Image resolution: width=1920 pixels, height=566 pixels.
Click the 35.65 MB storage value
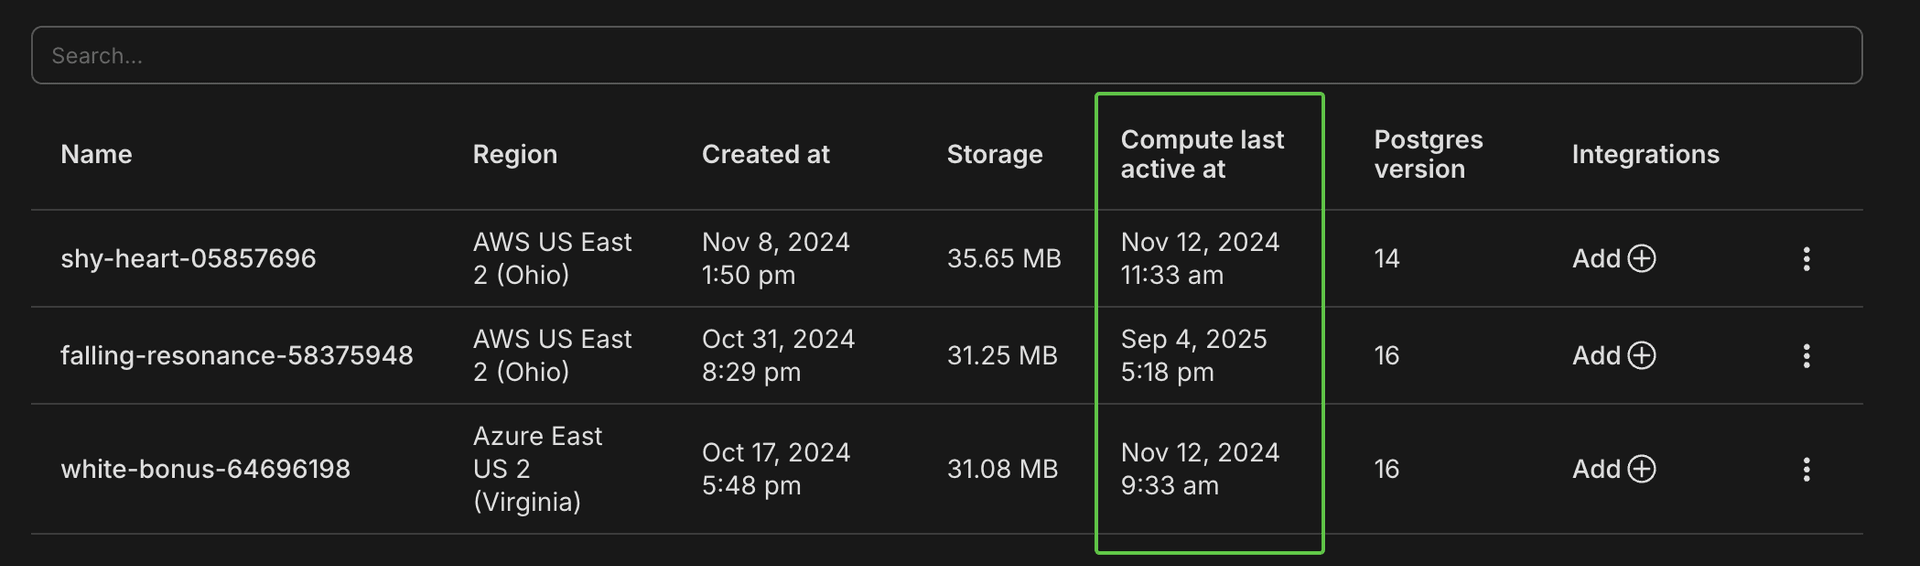[x=1003, y=258]
